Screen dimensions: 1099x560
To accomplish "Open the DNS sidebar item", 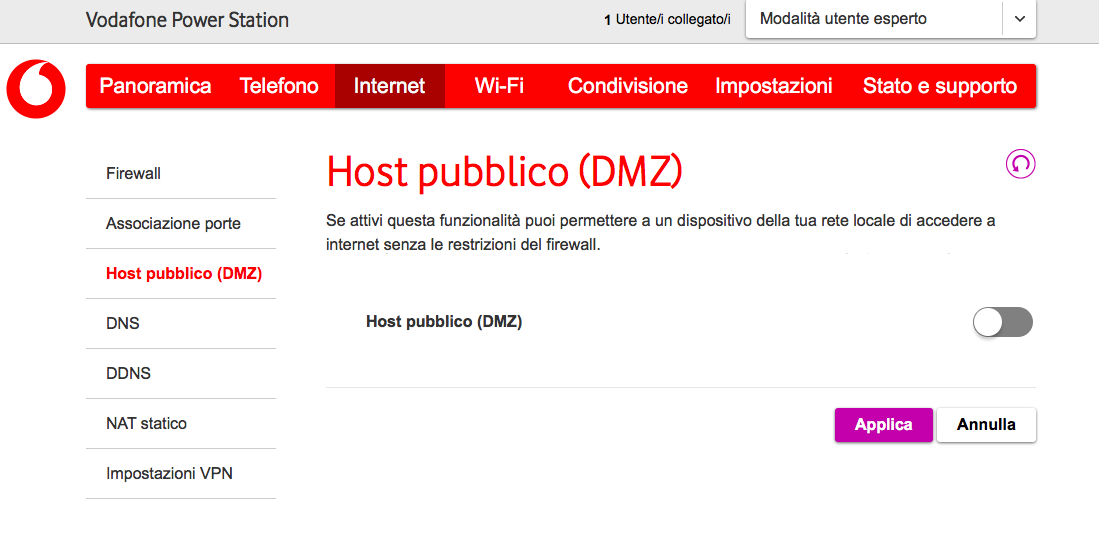I will click(122, 324).
